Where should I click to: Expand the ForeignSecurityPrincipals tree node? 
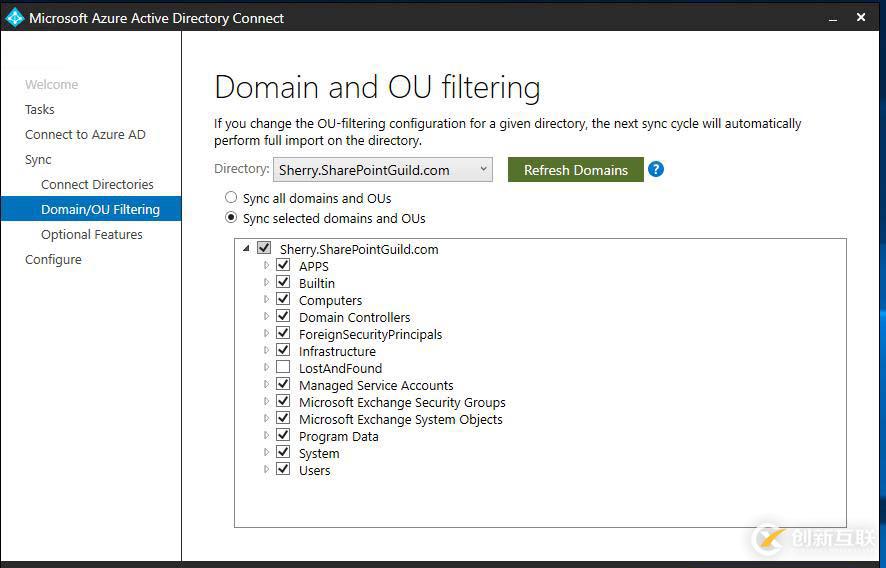tap(266, 333)
